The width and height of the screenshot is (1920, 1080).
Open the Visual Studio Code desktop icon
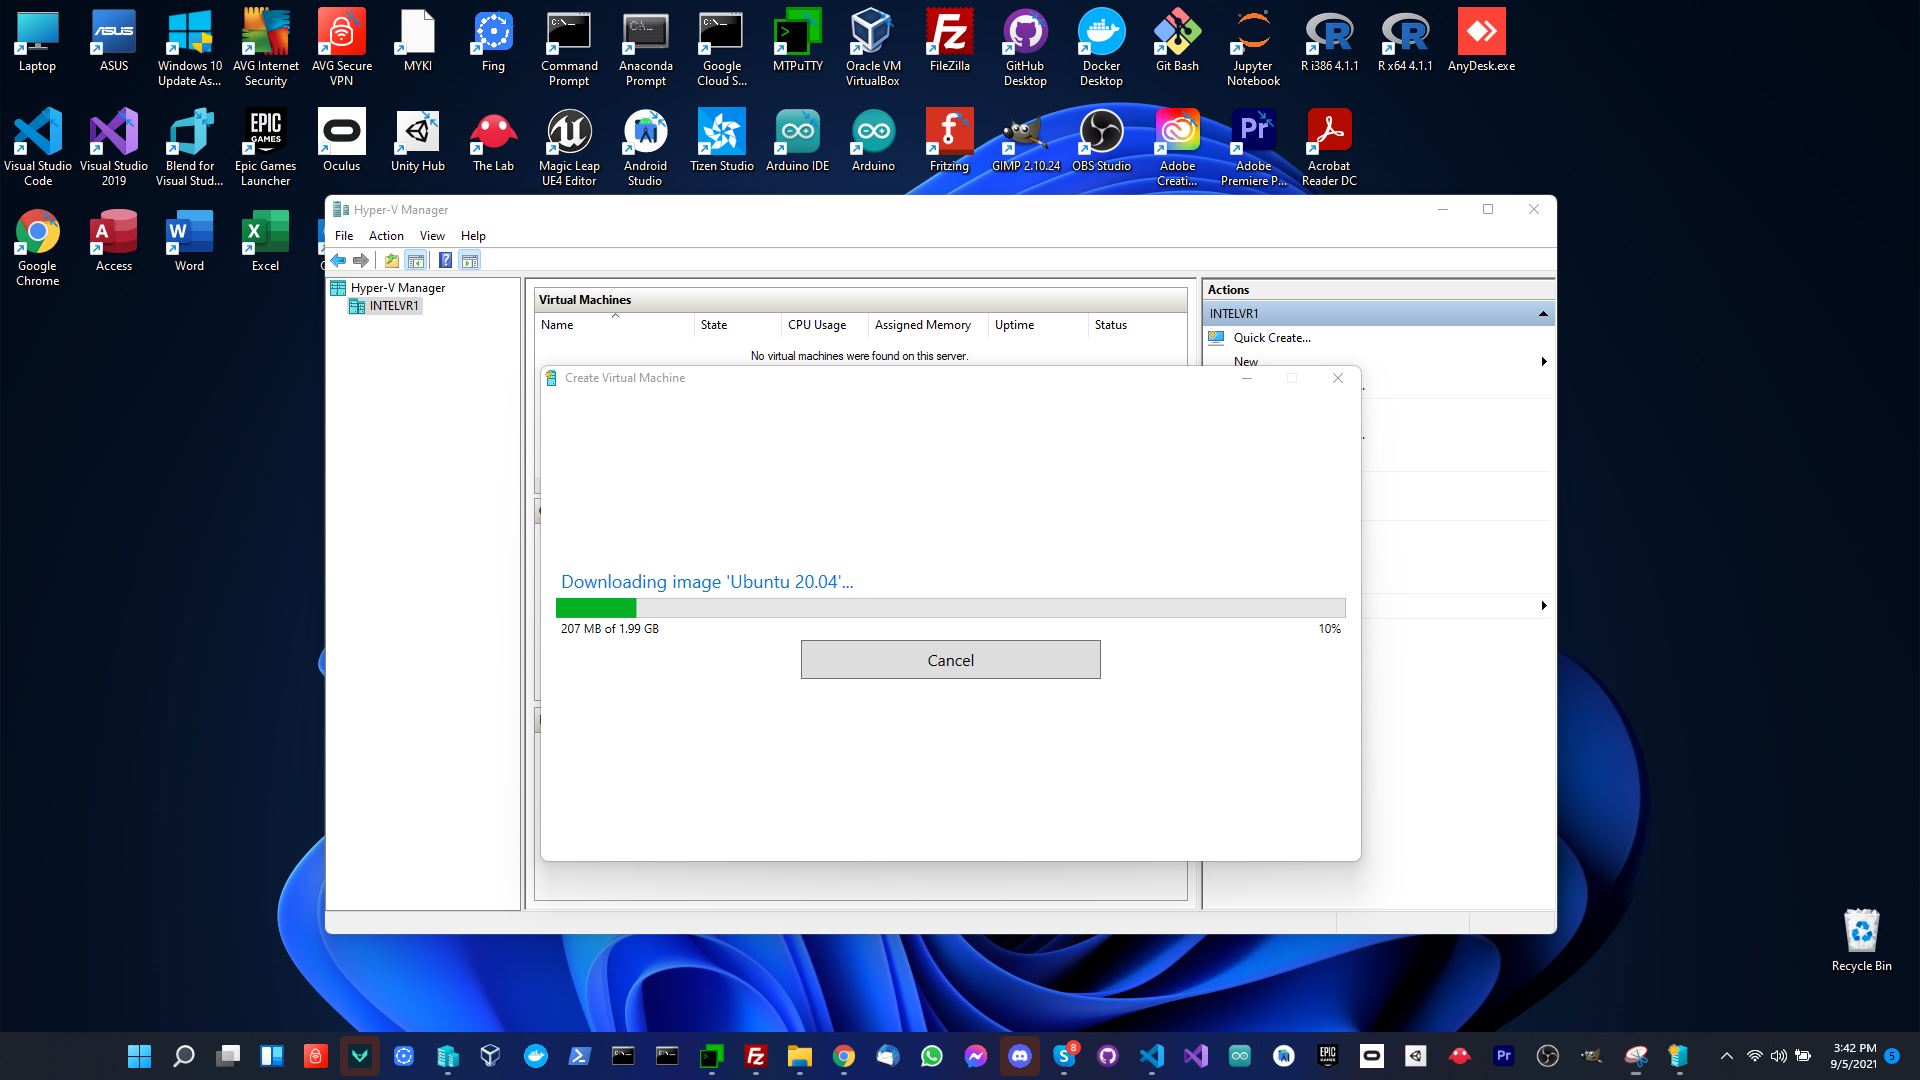click(x=38, y=147)
